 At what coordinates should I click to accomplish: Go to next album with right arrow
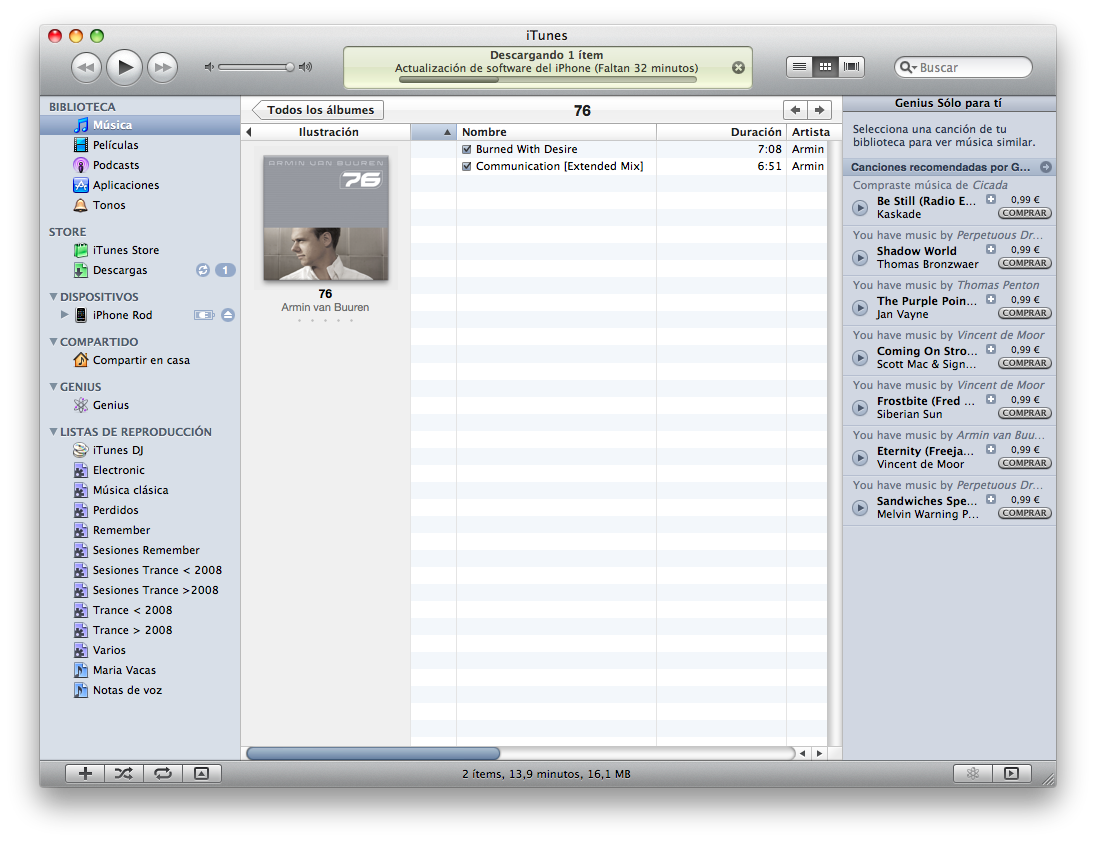click(819, 110)
